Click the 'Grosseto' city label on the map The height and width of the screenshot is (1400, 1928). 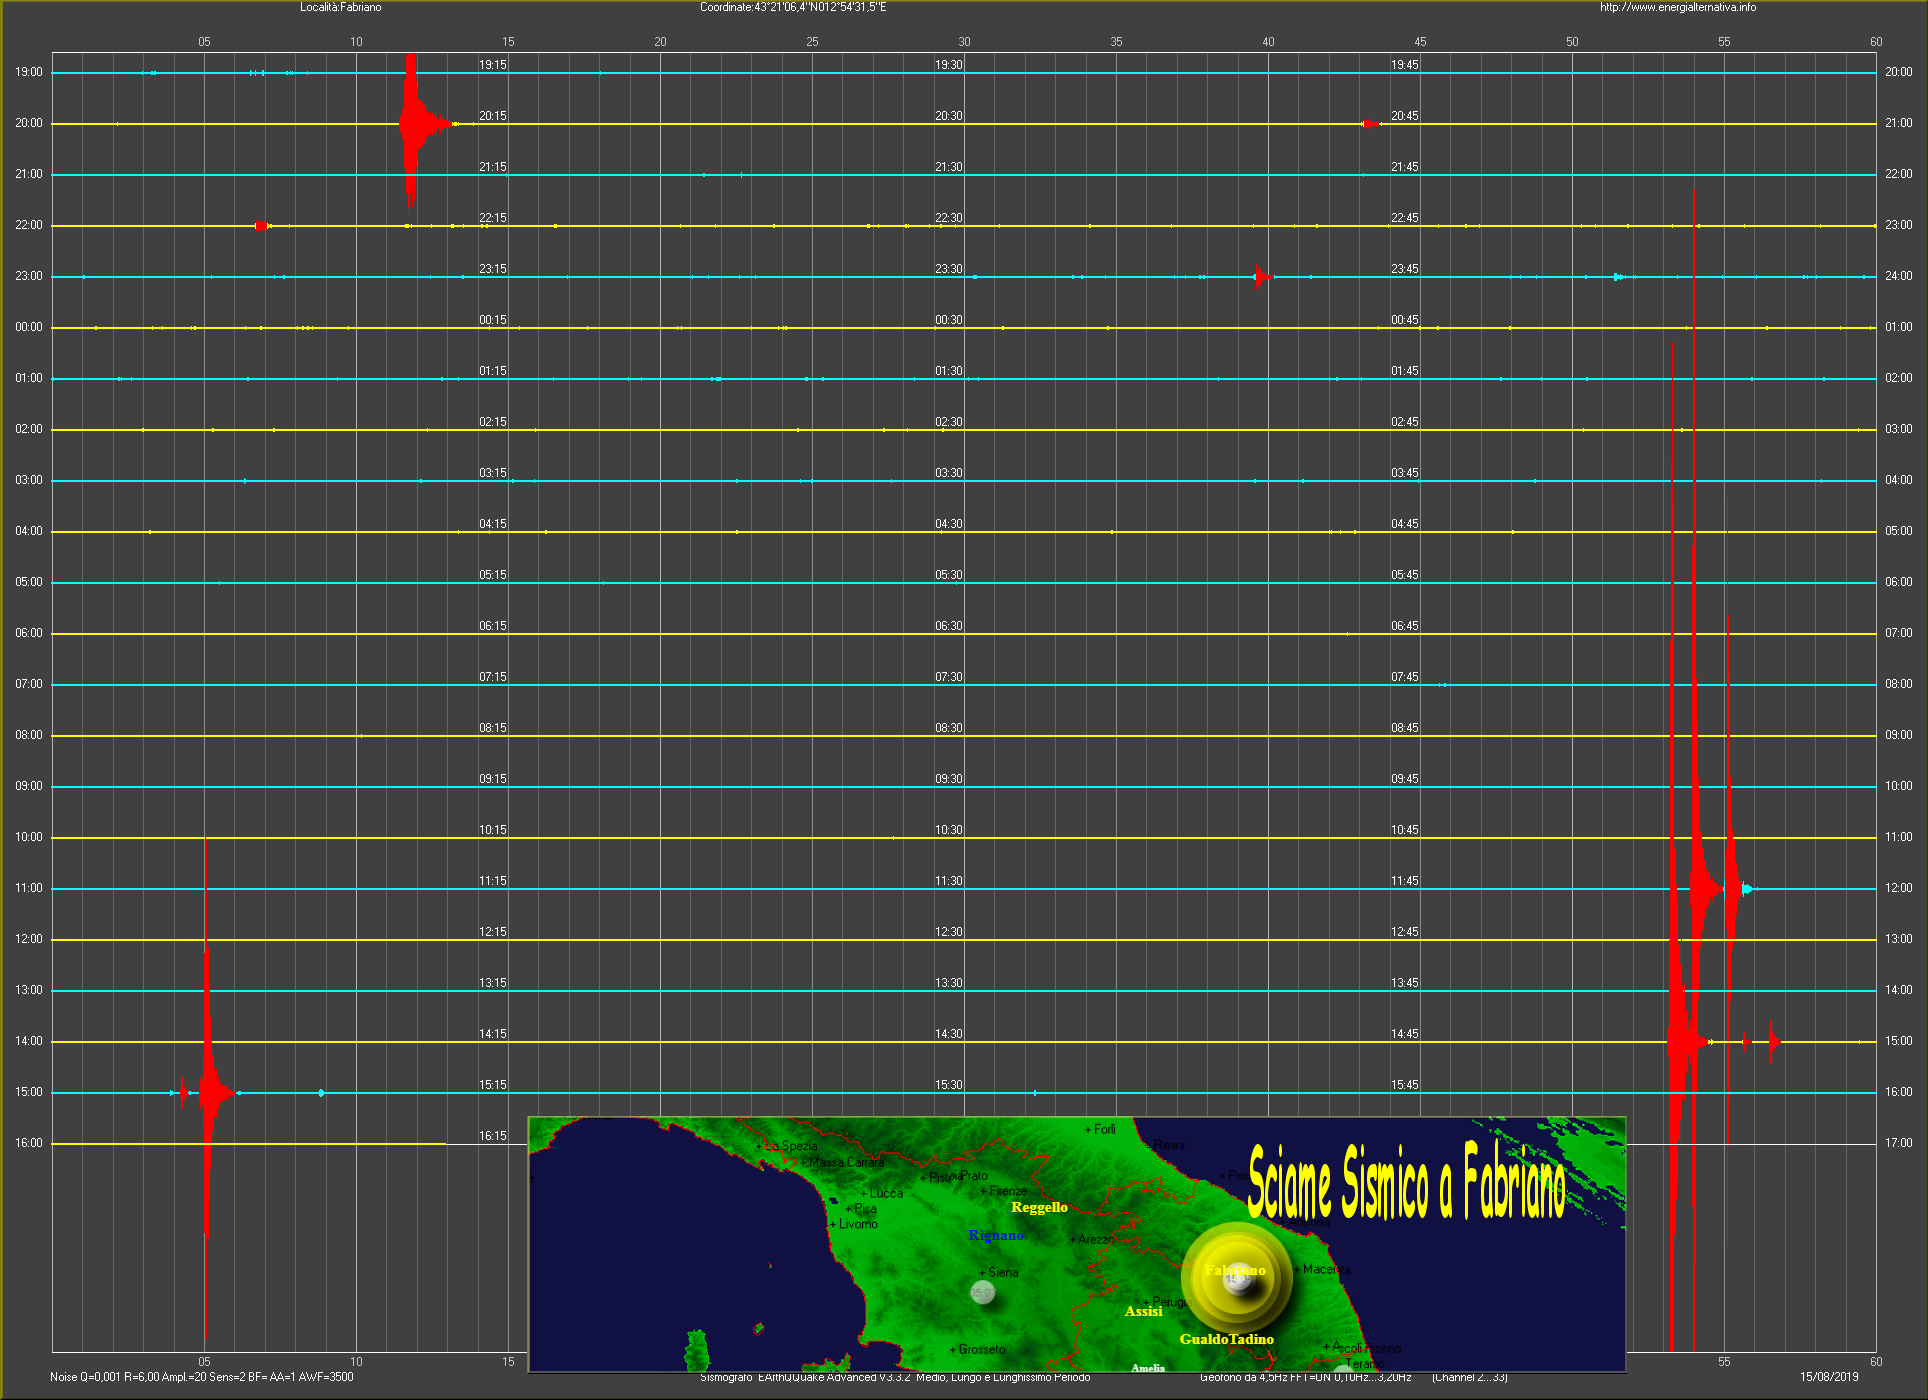(x=981, y=1349)
